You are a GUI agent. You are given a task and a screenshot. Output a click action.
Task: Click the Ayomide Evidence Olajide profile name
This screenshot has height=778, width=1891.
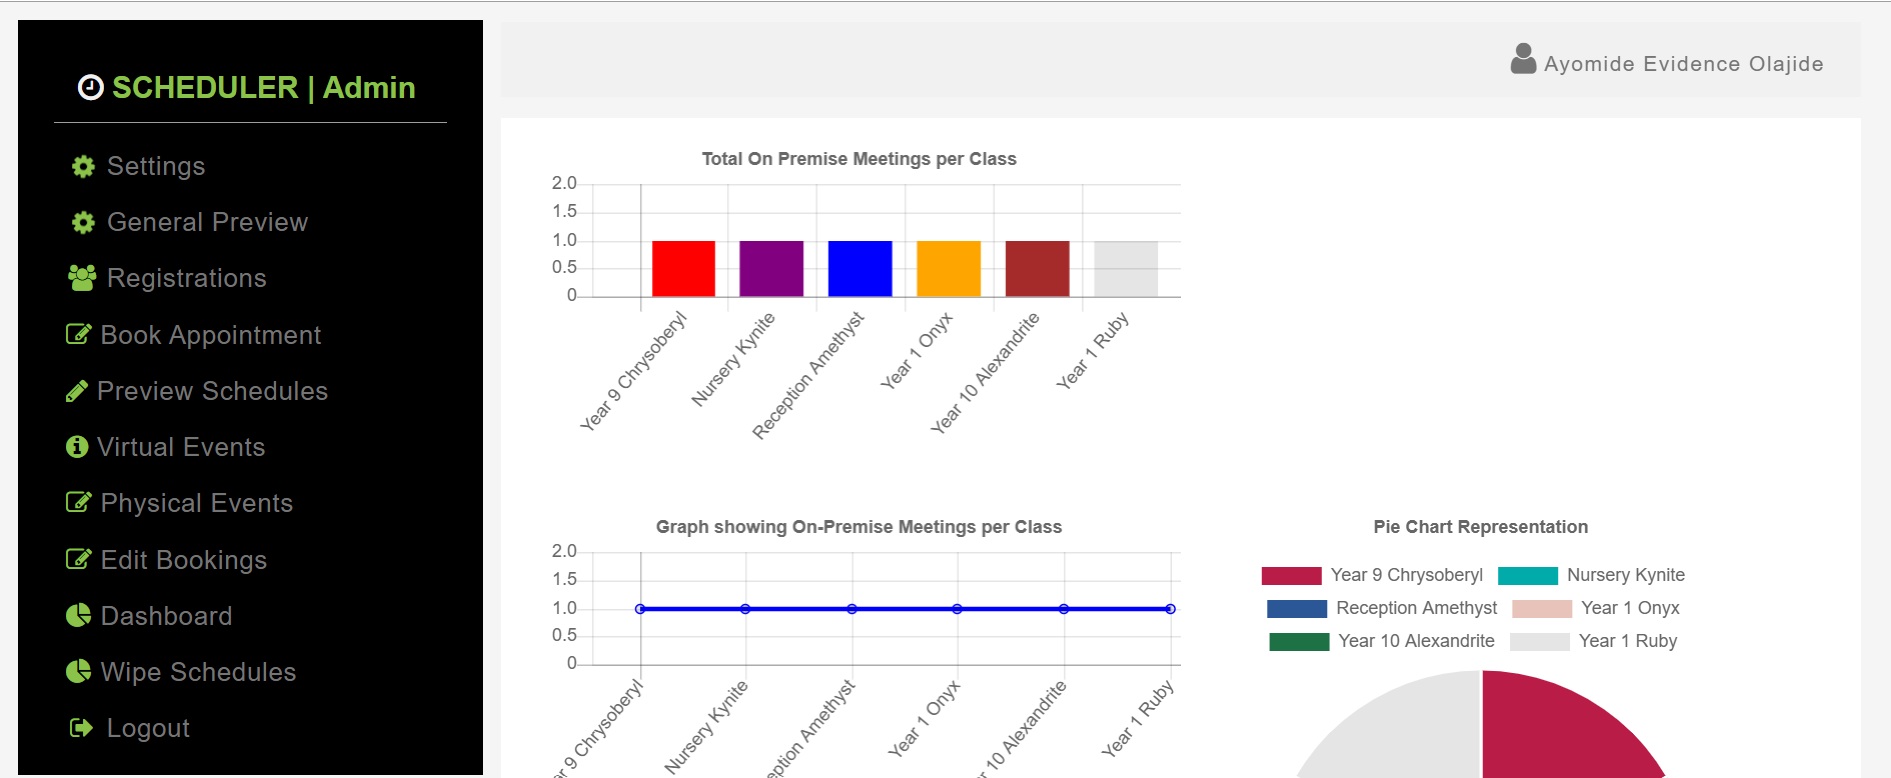click(x=1684, y=64)
